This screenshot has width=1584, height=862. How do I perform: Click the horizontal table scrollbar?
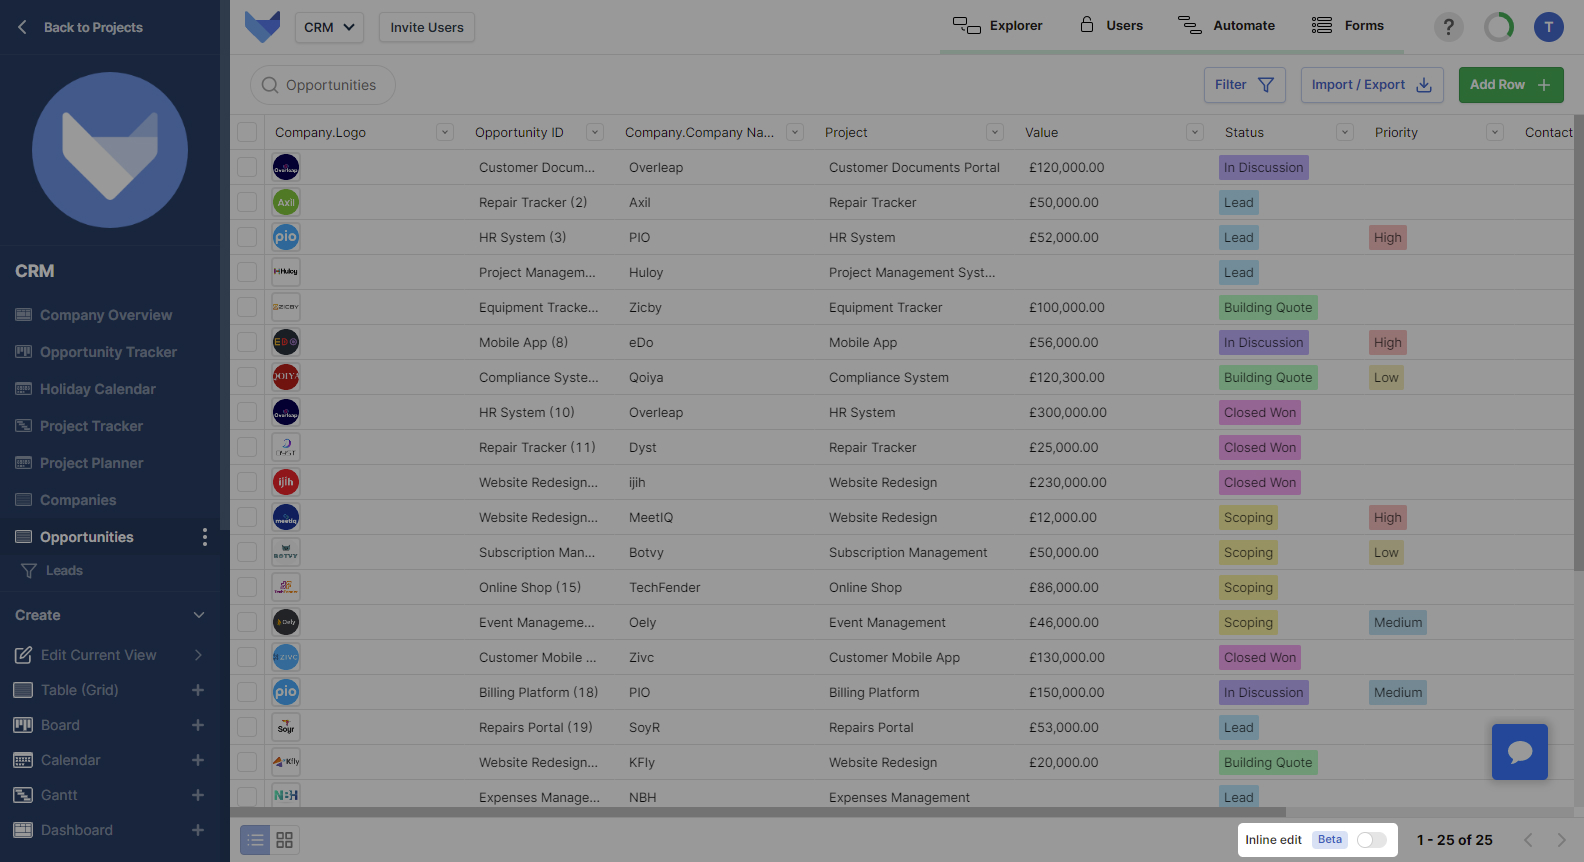coord(758,812)
